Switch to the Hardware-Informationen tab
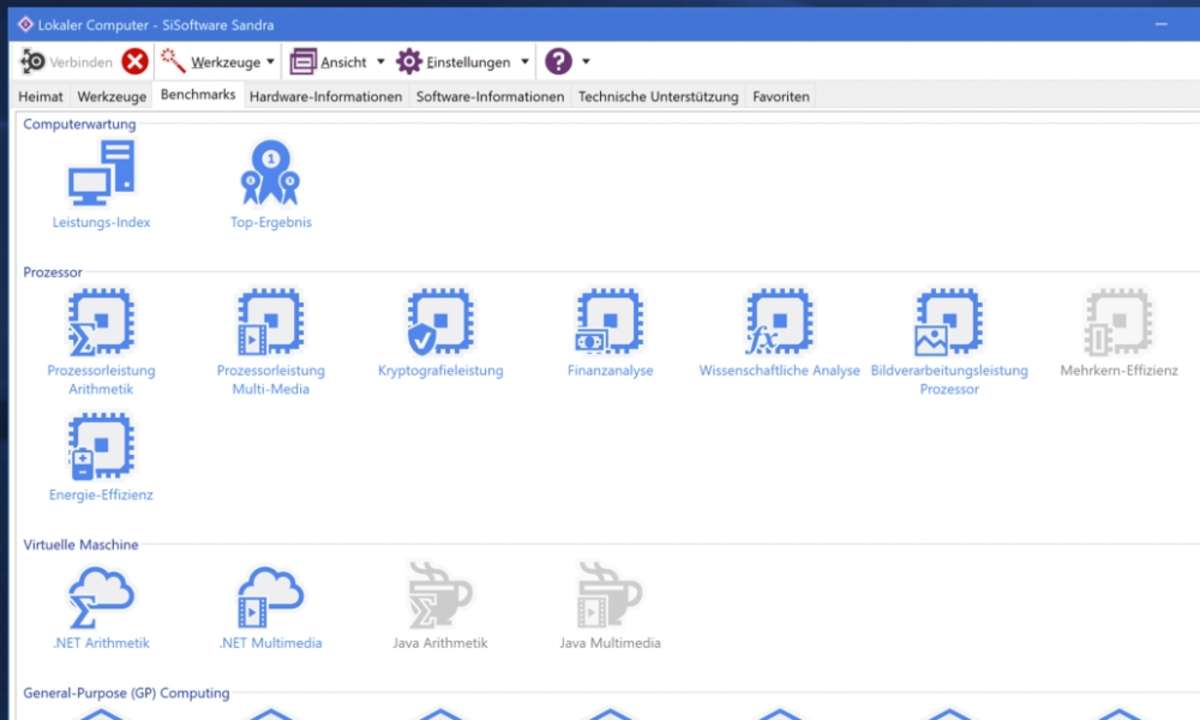The image size is (1200, 720). (x=326, y=97)
